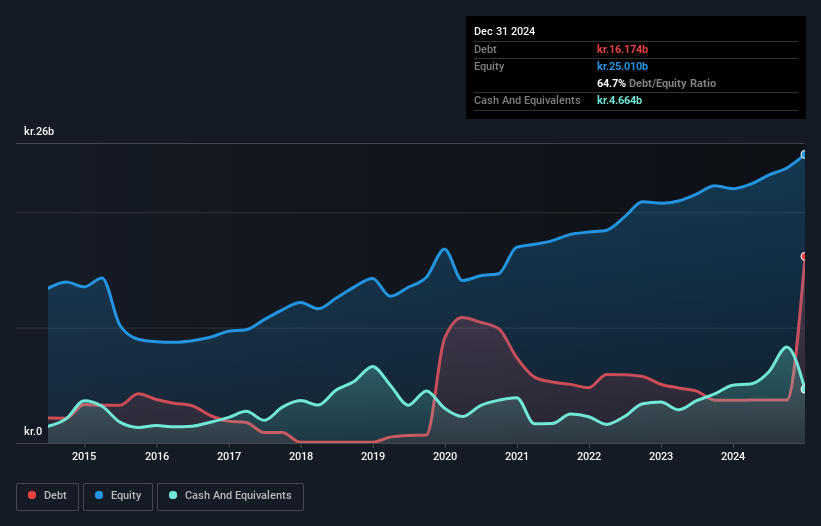Select the 2018 x-axis label

pyautogui.click(x=301, y=456)
